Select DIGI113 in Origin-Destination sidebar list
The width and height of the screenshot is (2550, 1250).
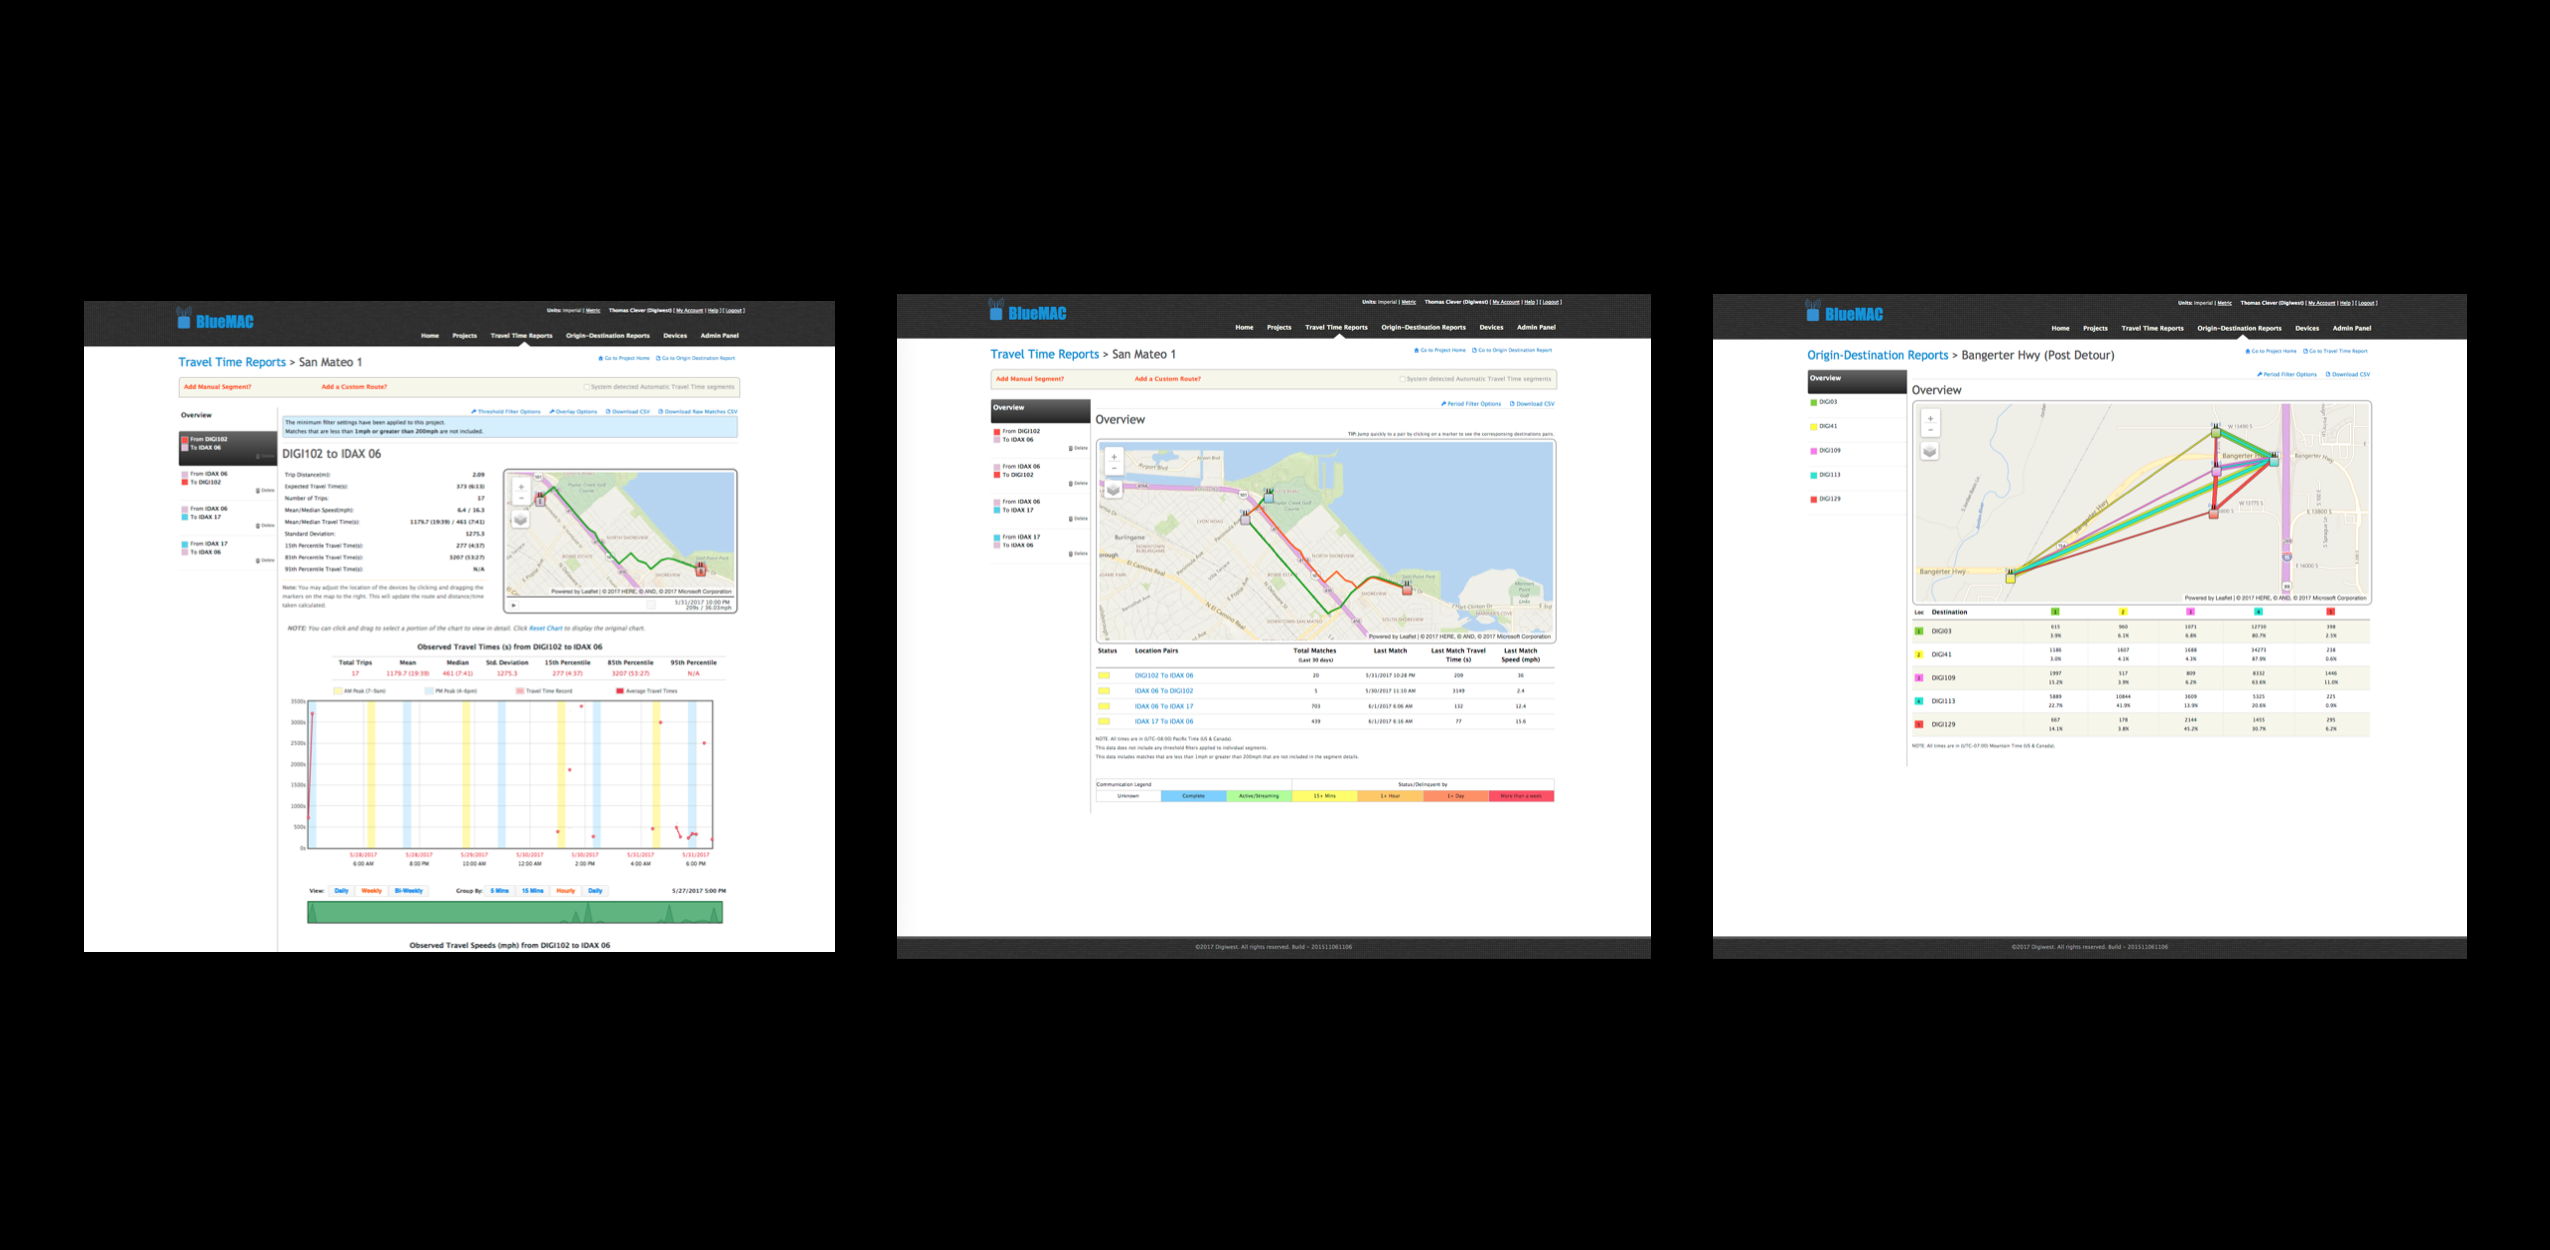1829,475
